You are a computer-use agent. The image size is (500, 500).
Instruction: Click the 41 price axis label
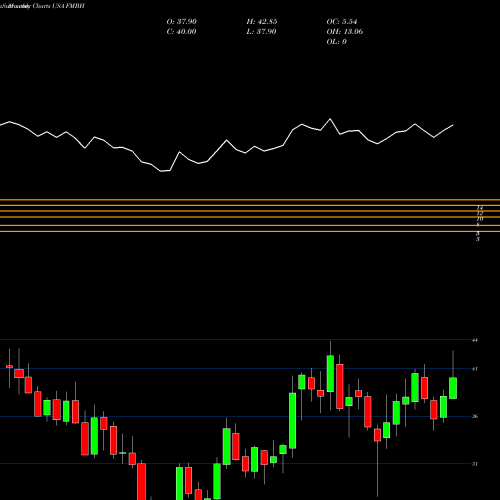click(475, 369)
